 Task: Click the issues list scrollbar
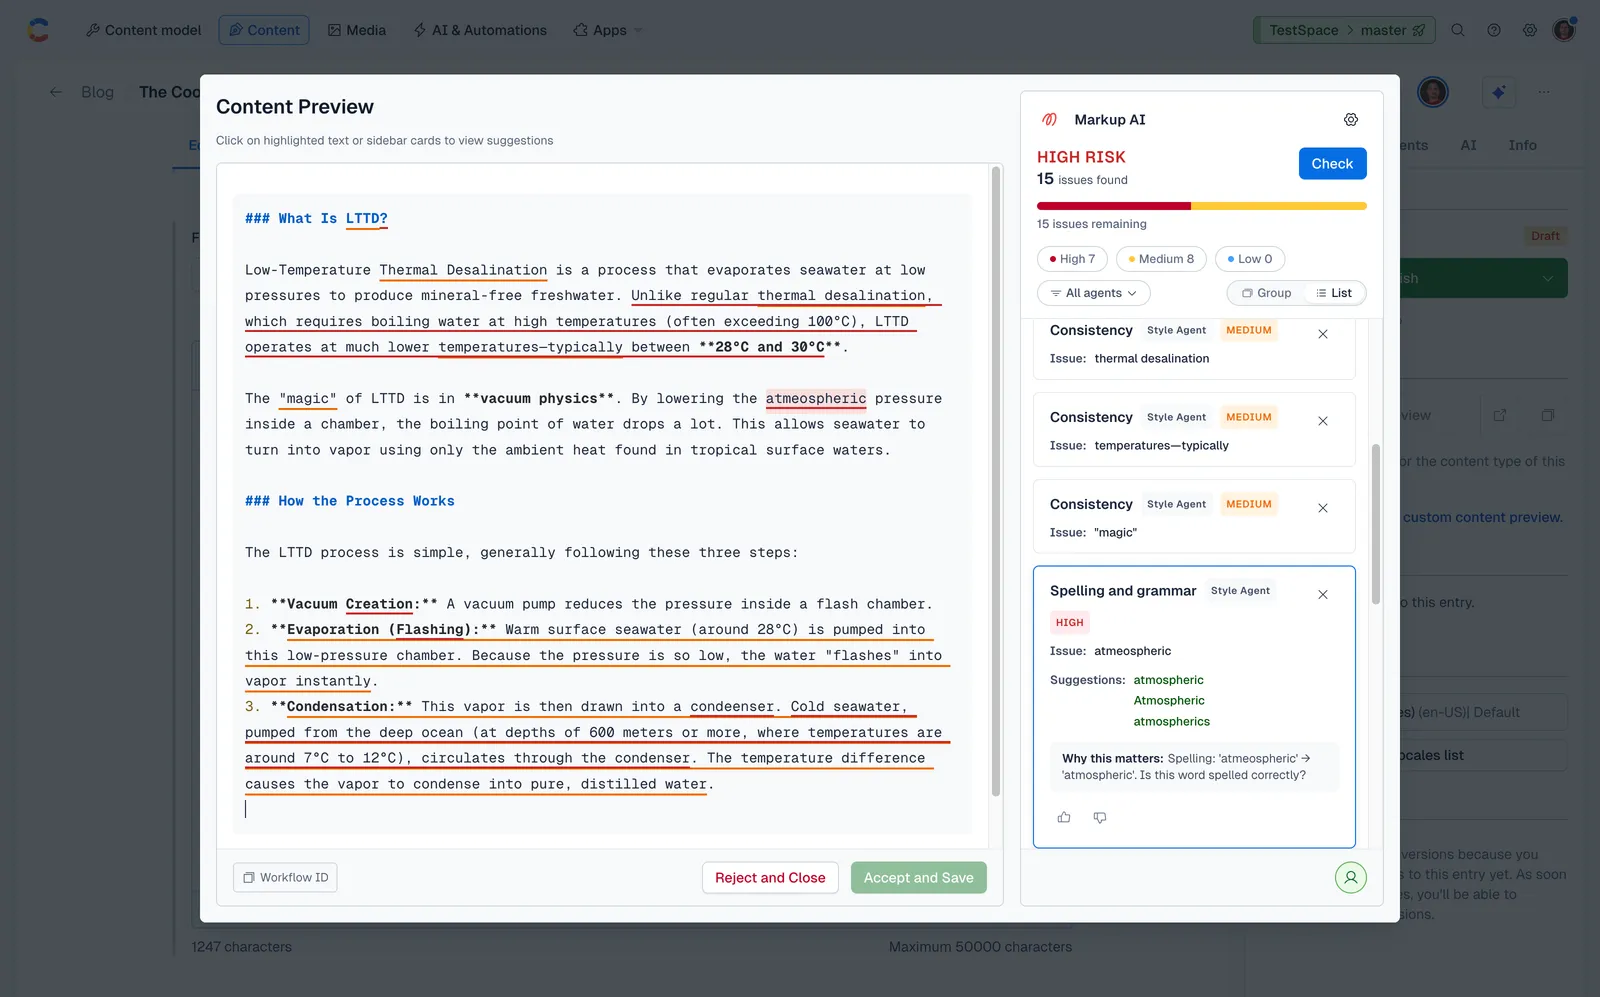(x=1376, y=524)
